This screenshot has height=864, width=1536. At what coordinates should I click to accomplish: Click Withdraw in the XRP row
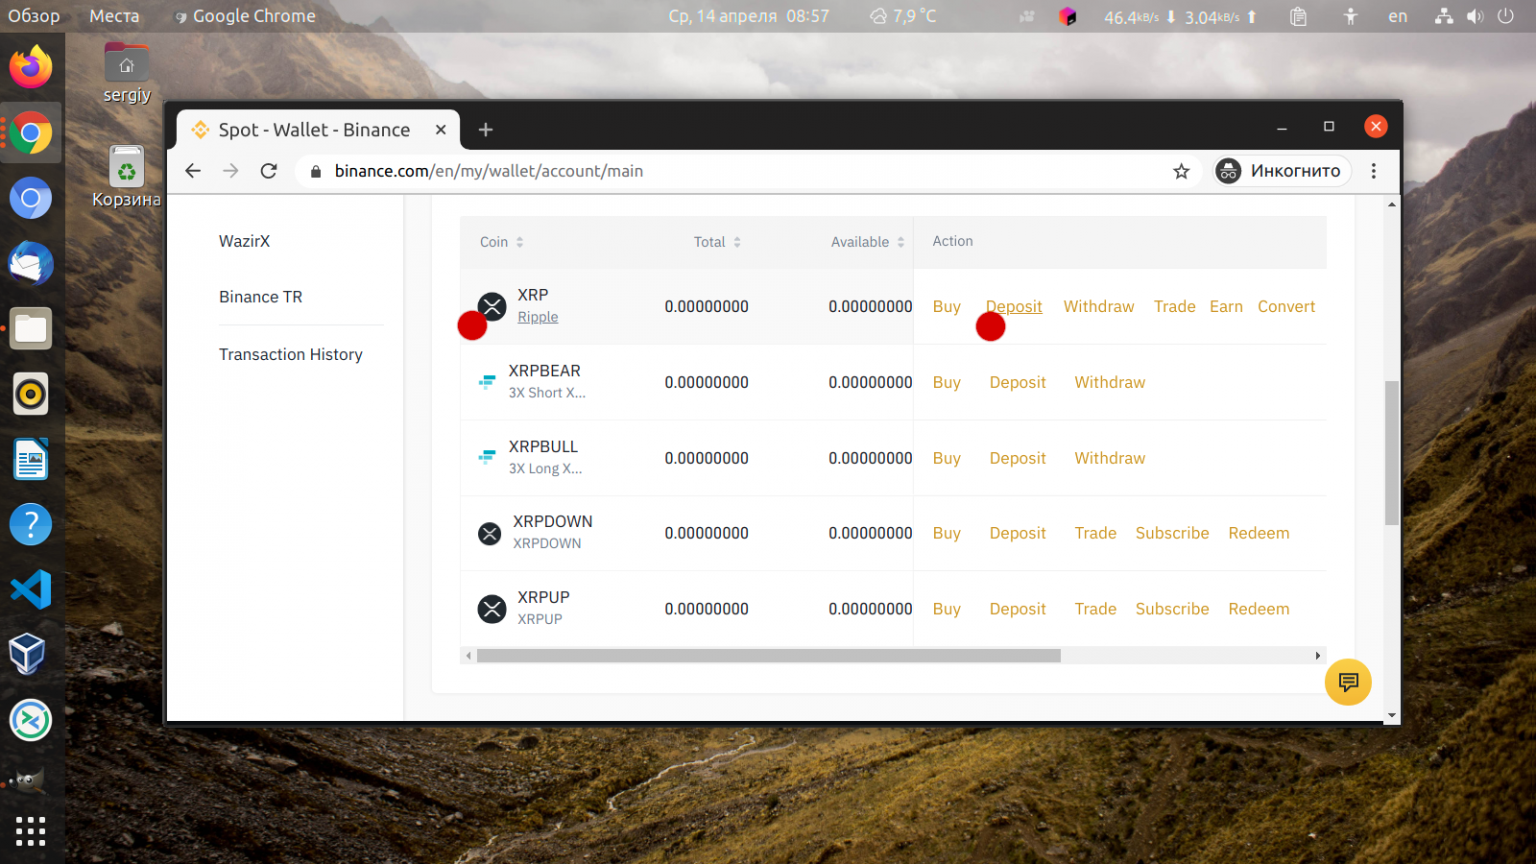[x=1099, y=307]
